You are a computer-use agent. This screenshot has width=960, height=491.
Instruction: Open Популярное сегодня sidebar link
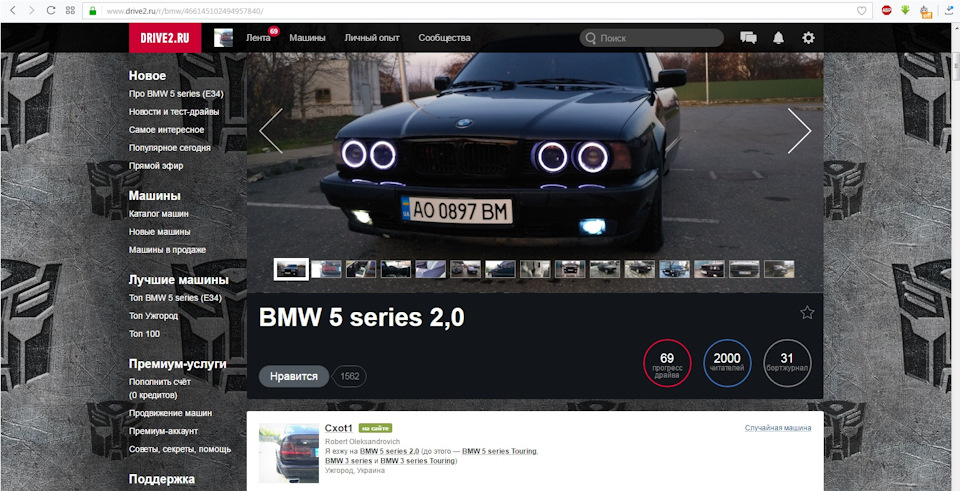point(170,148)
